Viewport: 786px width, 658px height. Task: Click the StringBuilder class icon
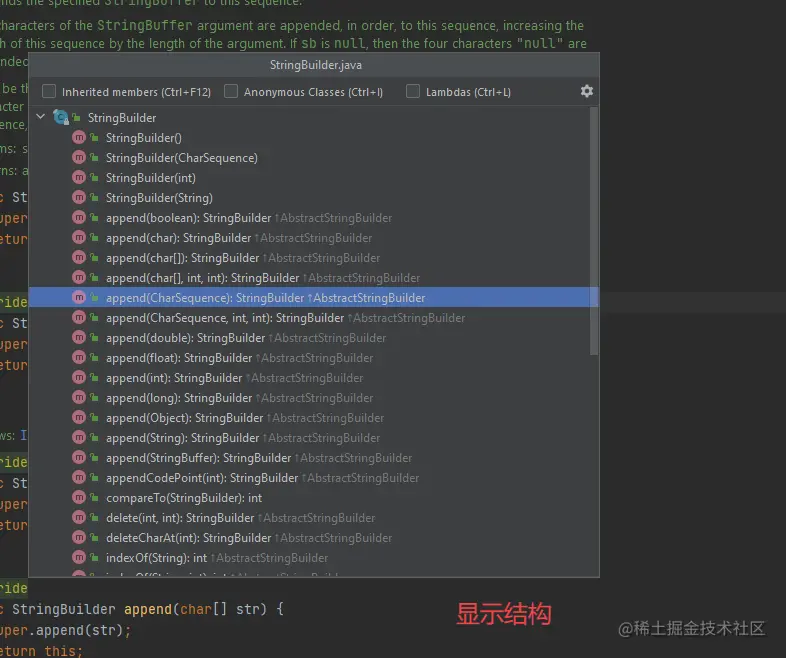(x=61, y=117)
